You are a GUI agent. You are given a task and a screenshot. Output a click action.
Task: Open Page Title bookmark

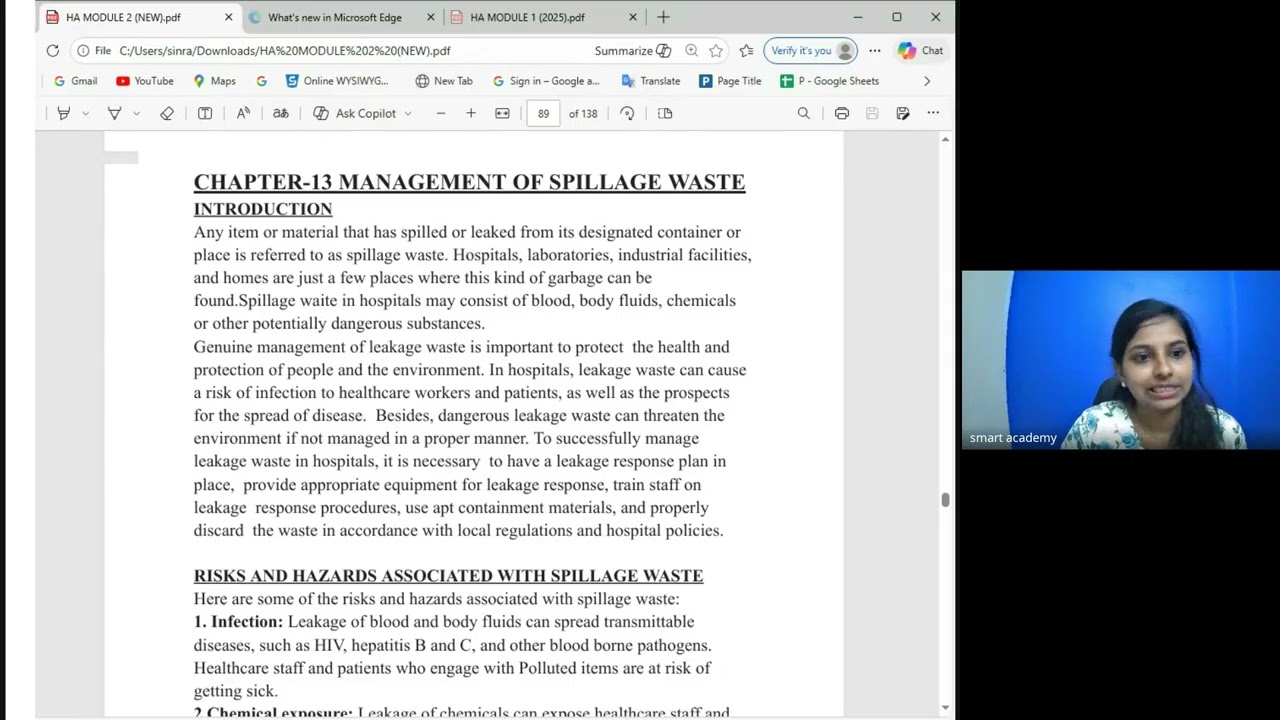point(730,81)
